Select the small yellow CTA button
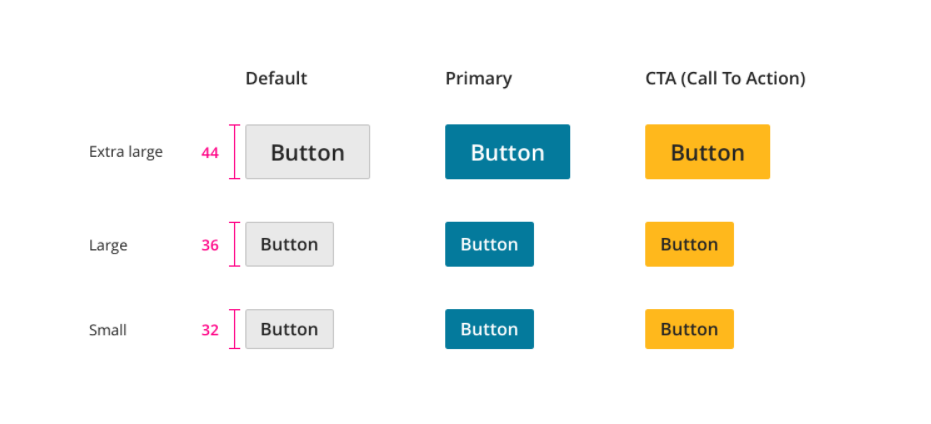 689,329
